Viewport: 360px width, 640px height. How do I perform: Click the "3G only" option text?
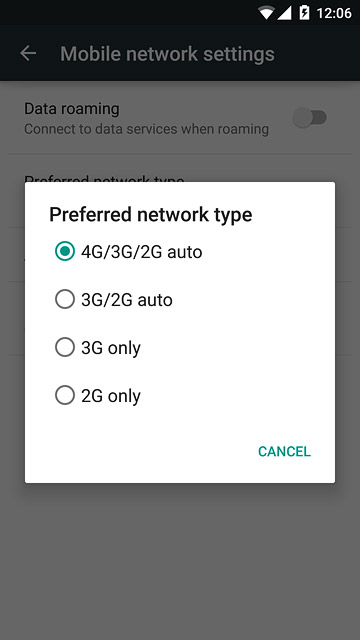tap(111, 348)
